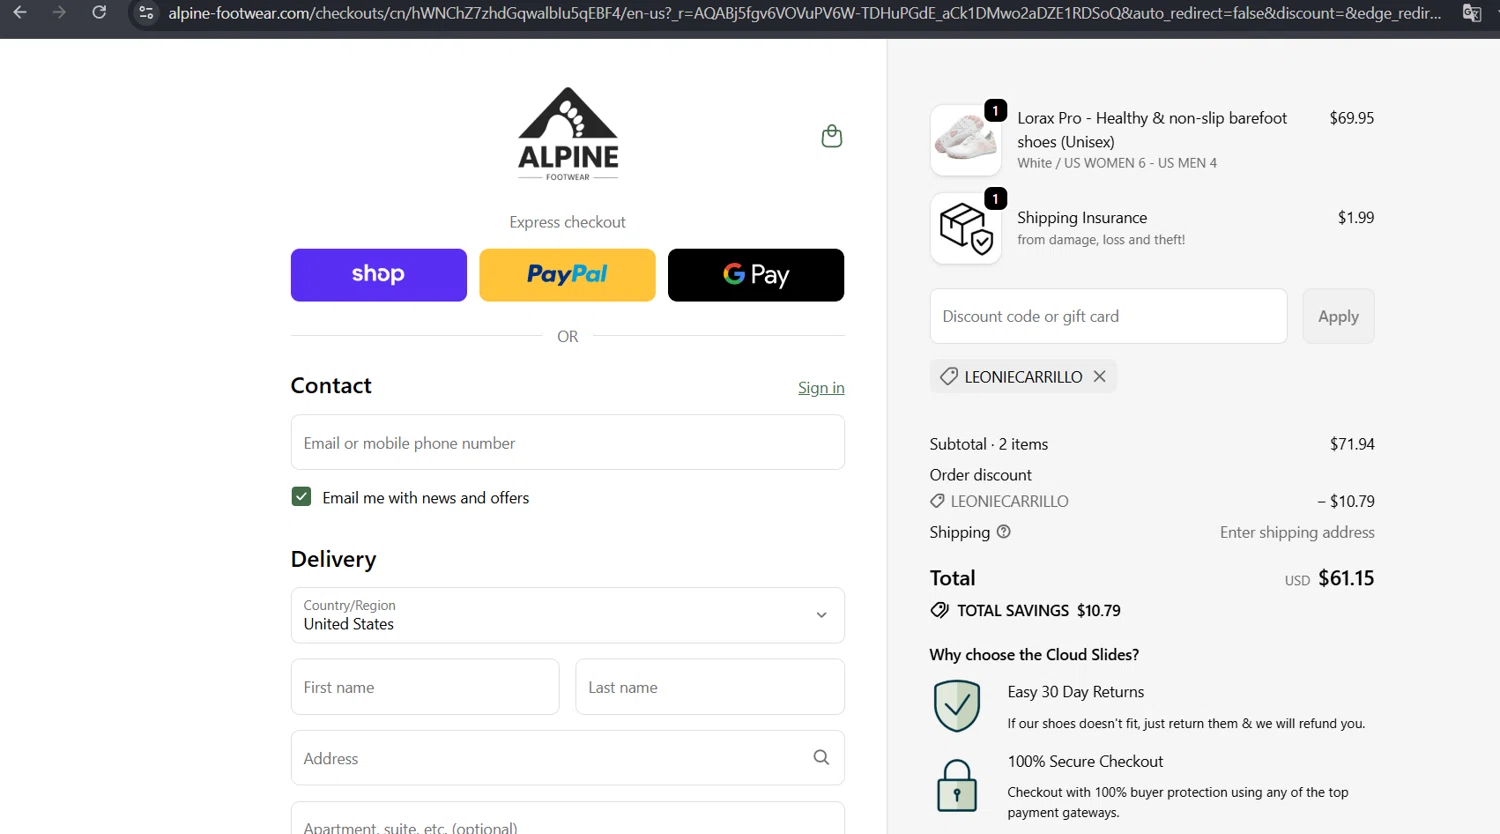Click the White / US WOMEN 6 variant text
Screen dimensions: 1500x834
coord(1117,163)
